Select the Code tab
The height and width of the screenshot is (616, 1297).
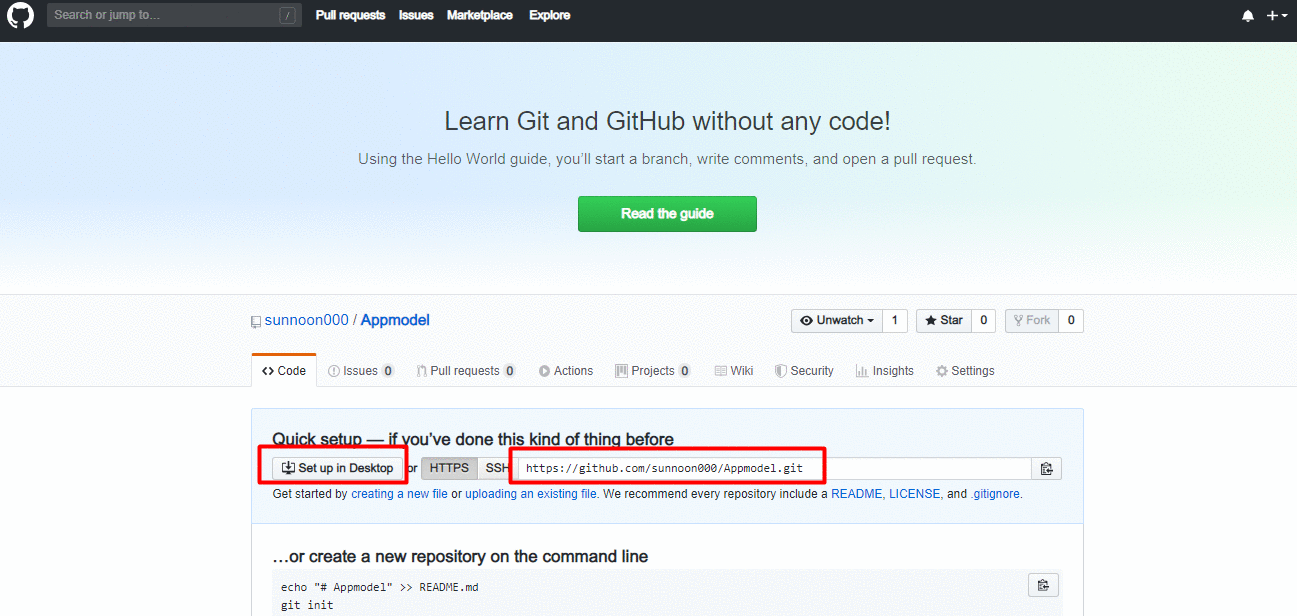pos(284,371)
